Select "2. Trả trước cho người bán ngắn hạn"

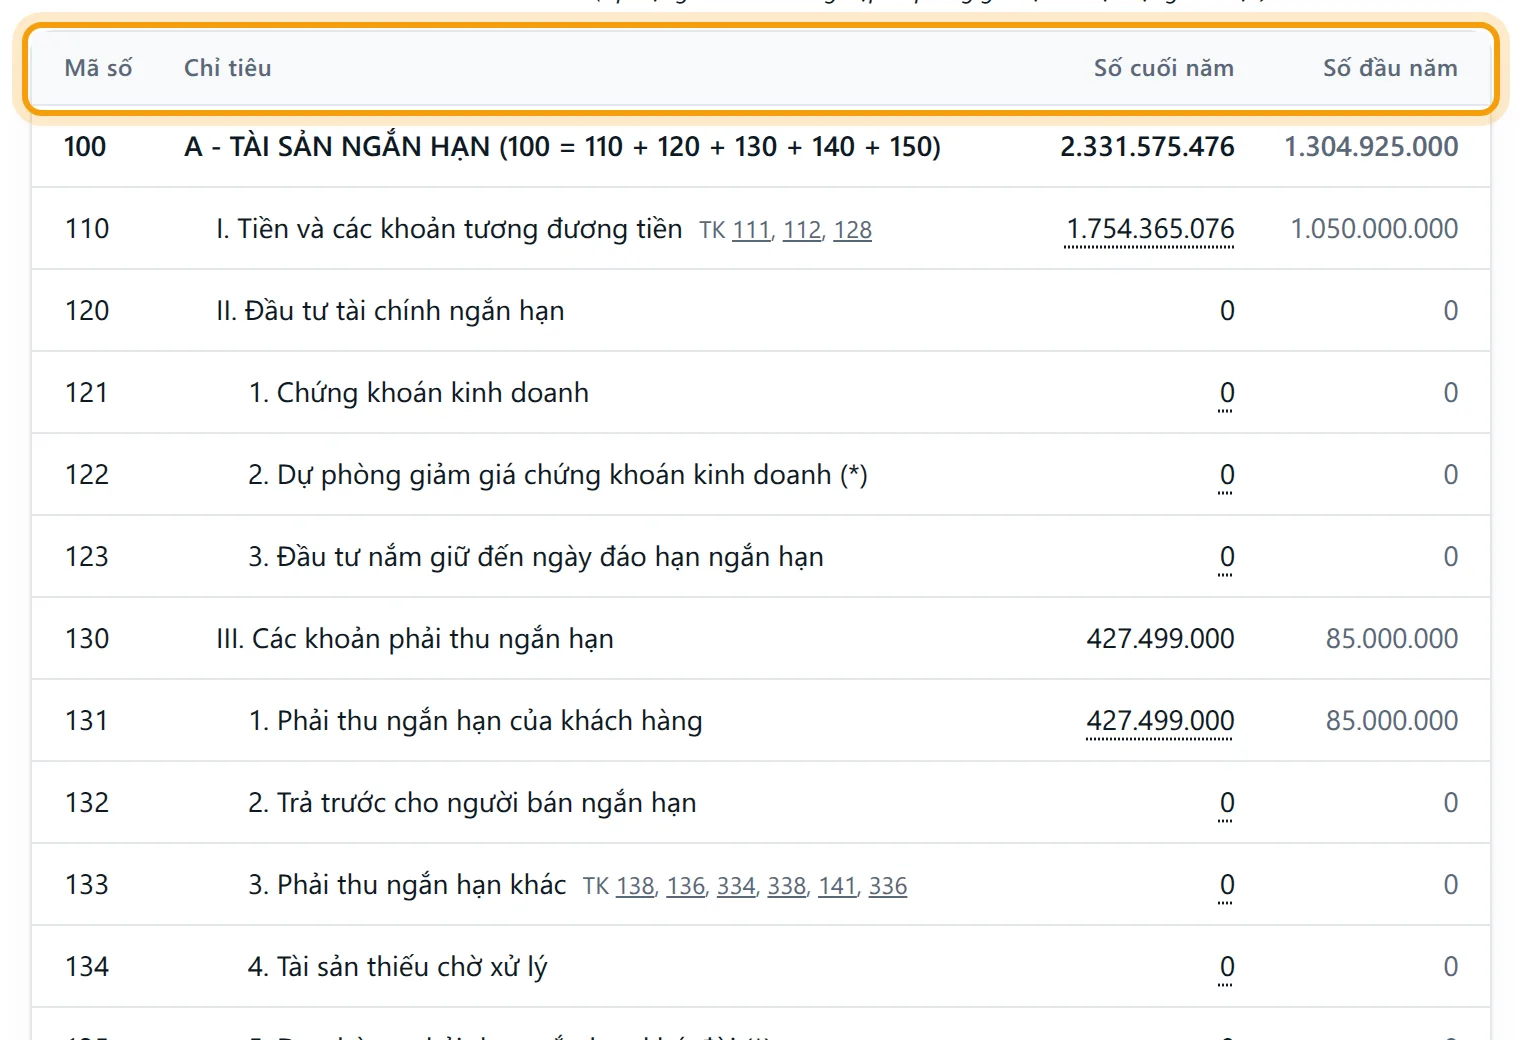pyautogui.click(x=472, y=803)
